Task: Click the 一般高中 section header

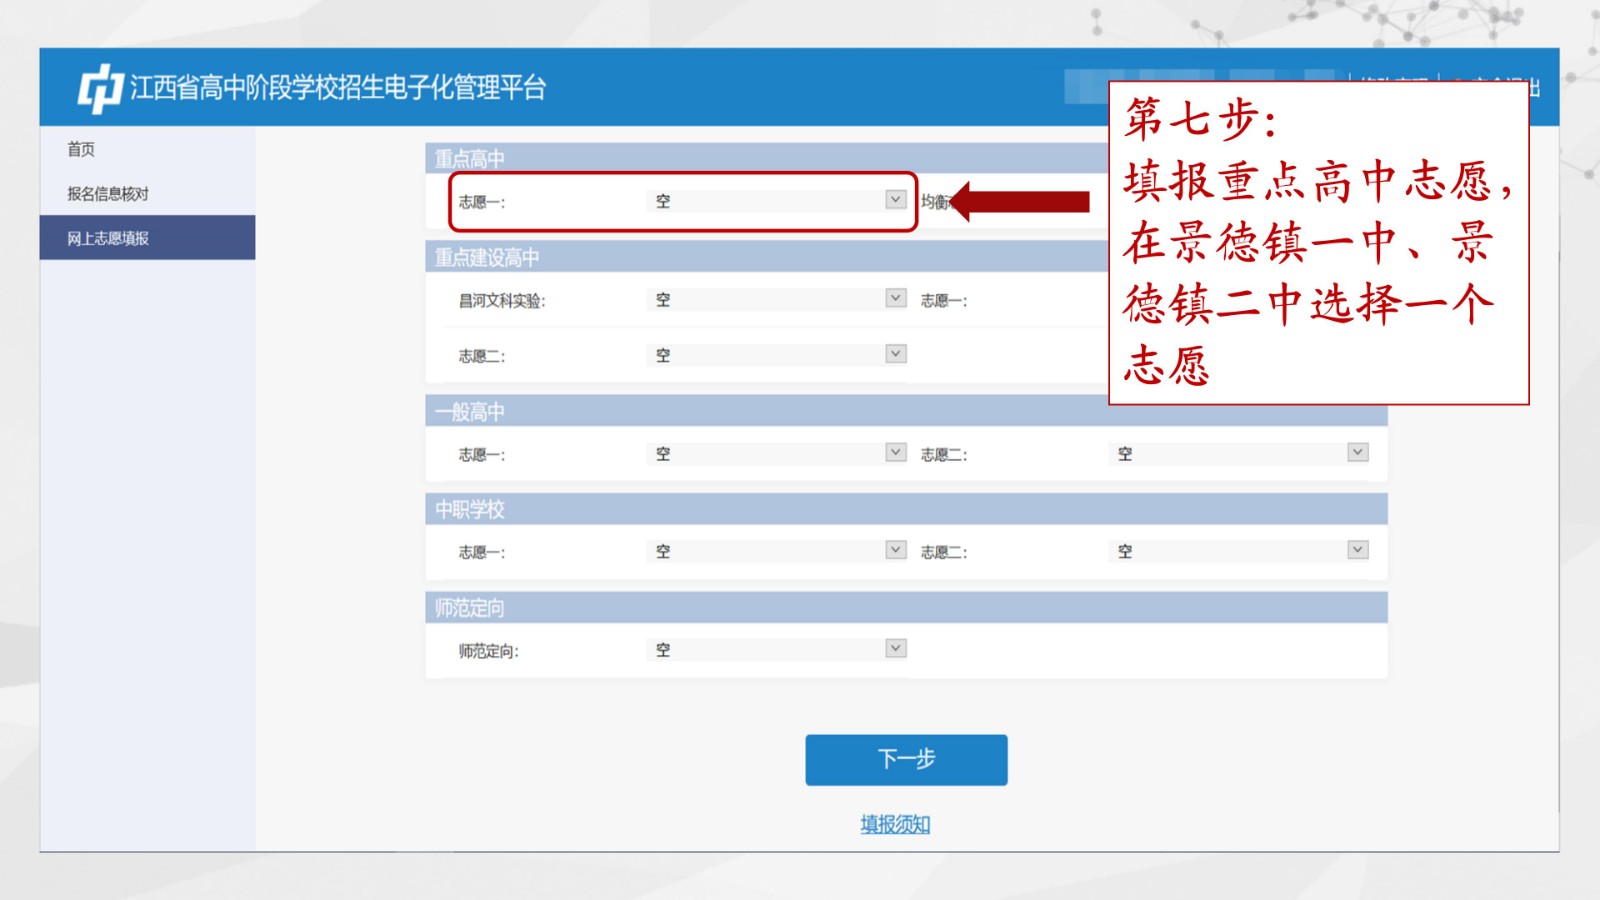Action: [470, 412]
